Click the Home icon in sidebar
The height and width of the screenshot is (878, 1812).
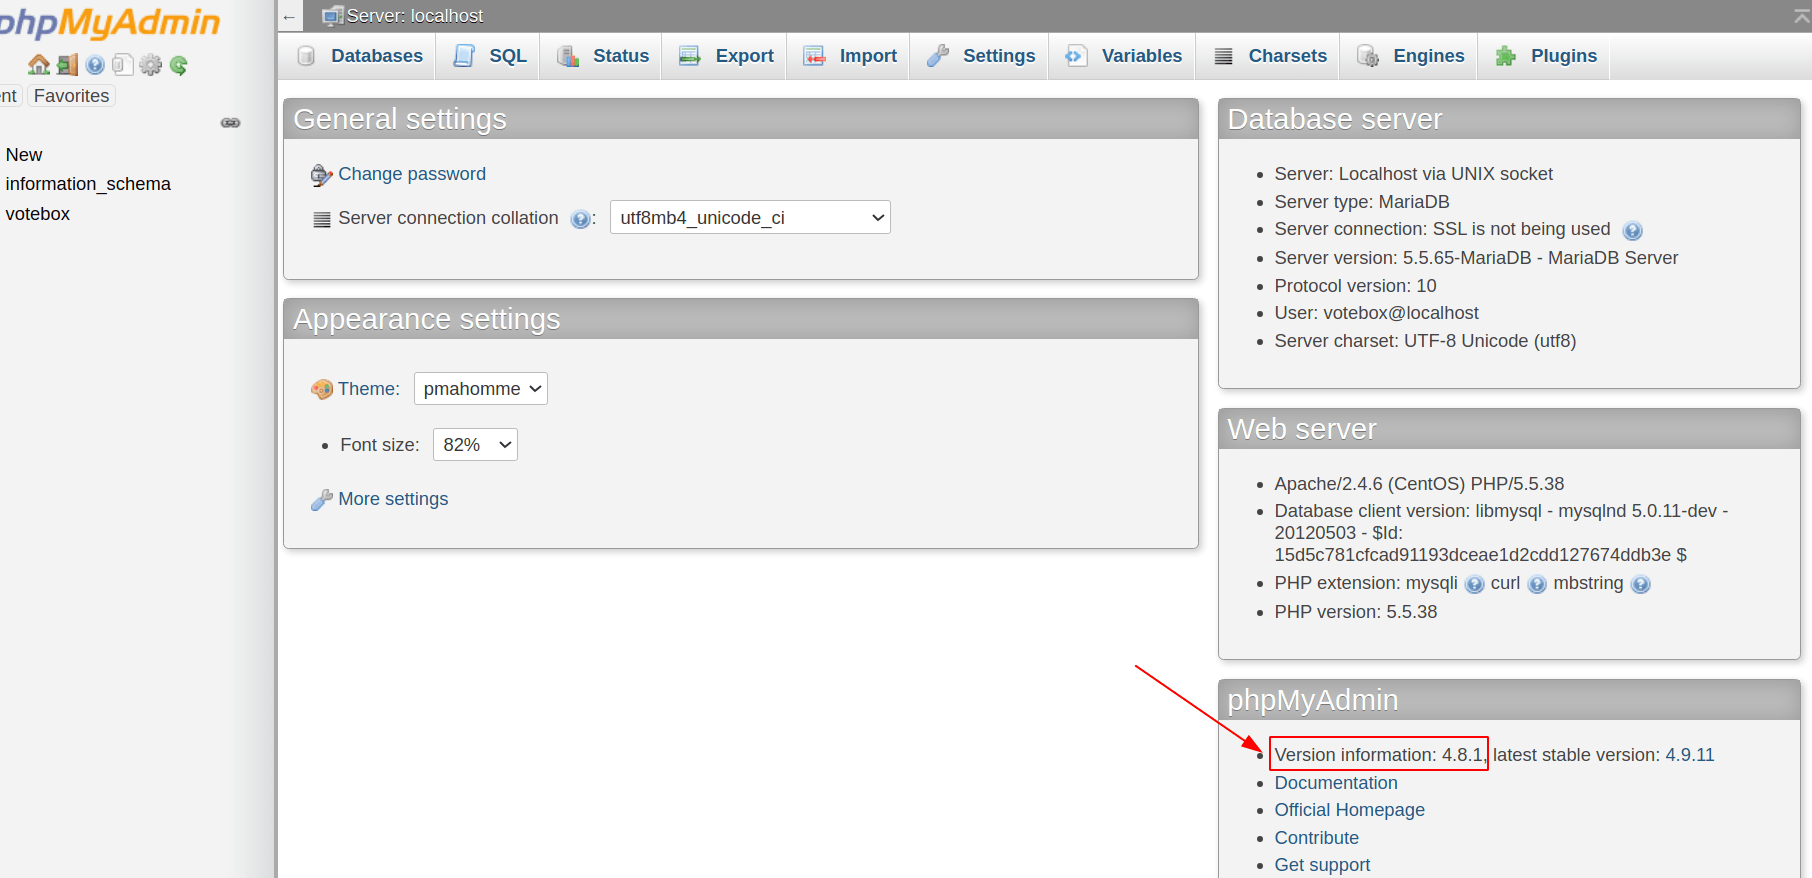[x=39, y=65]
